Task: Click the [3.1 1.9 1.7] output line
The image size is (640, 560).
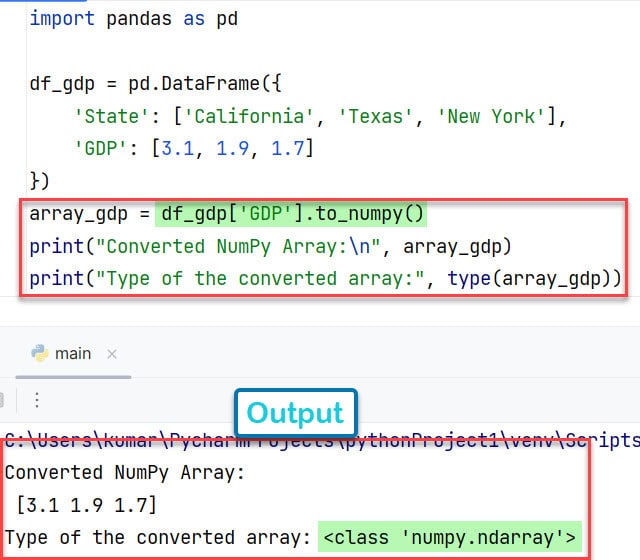Action: coord(87,505)
